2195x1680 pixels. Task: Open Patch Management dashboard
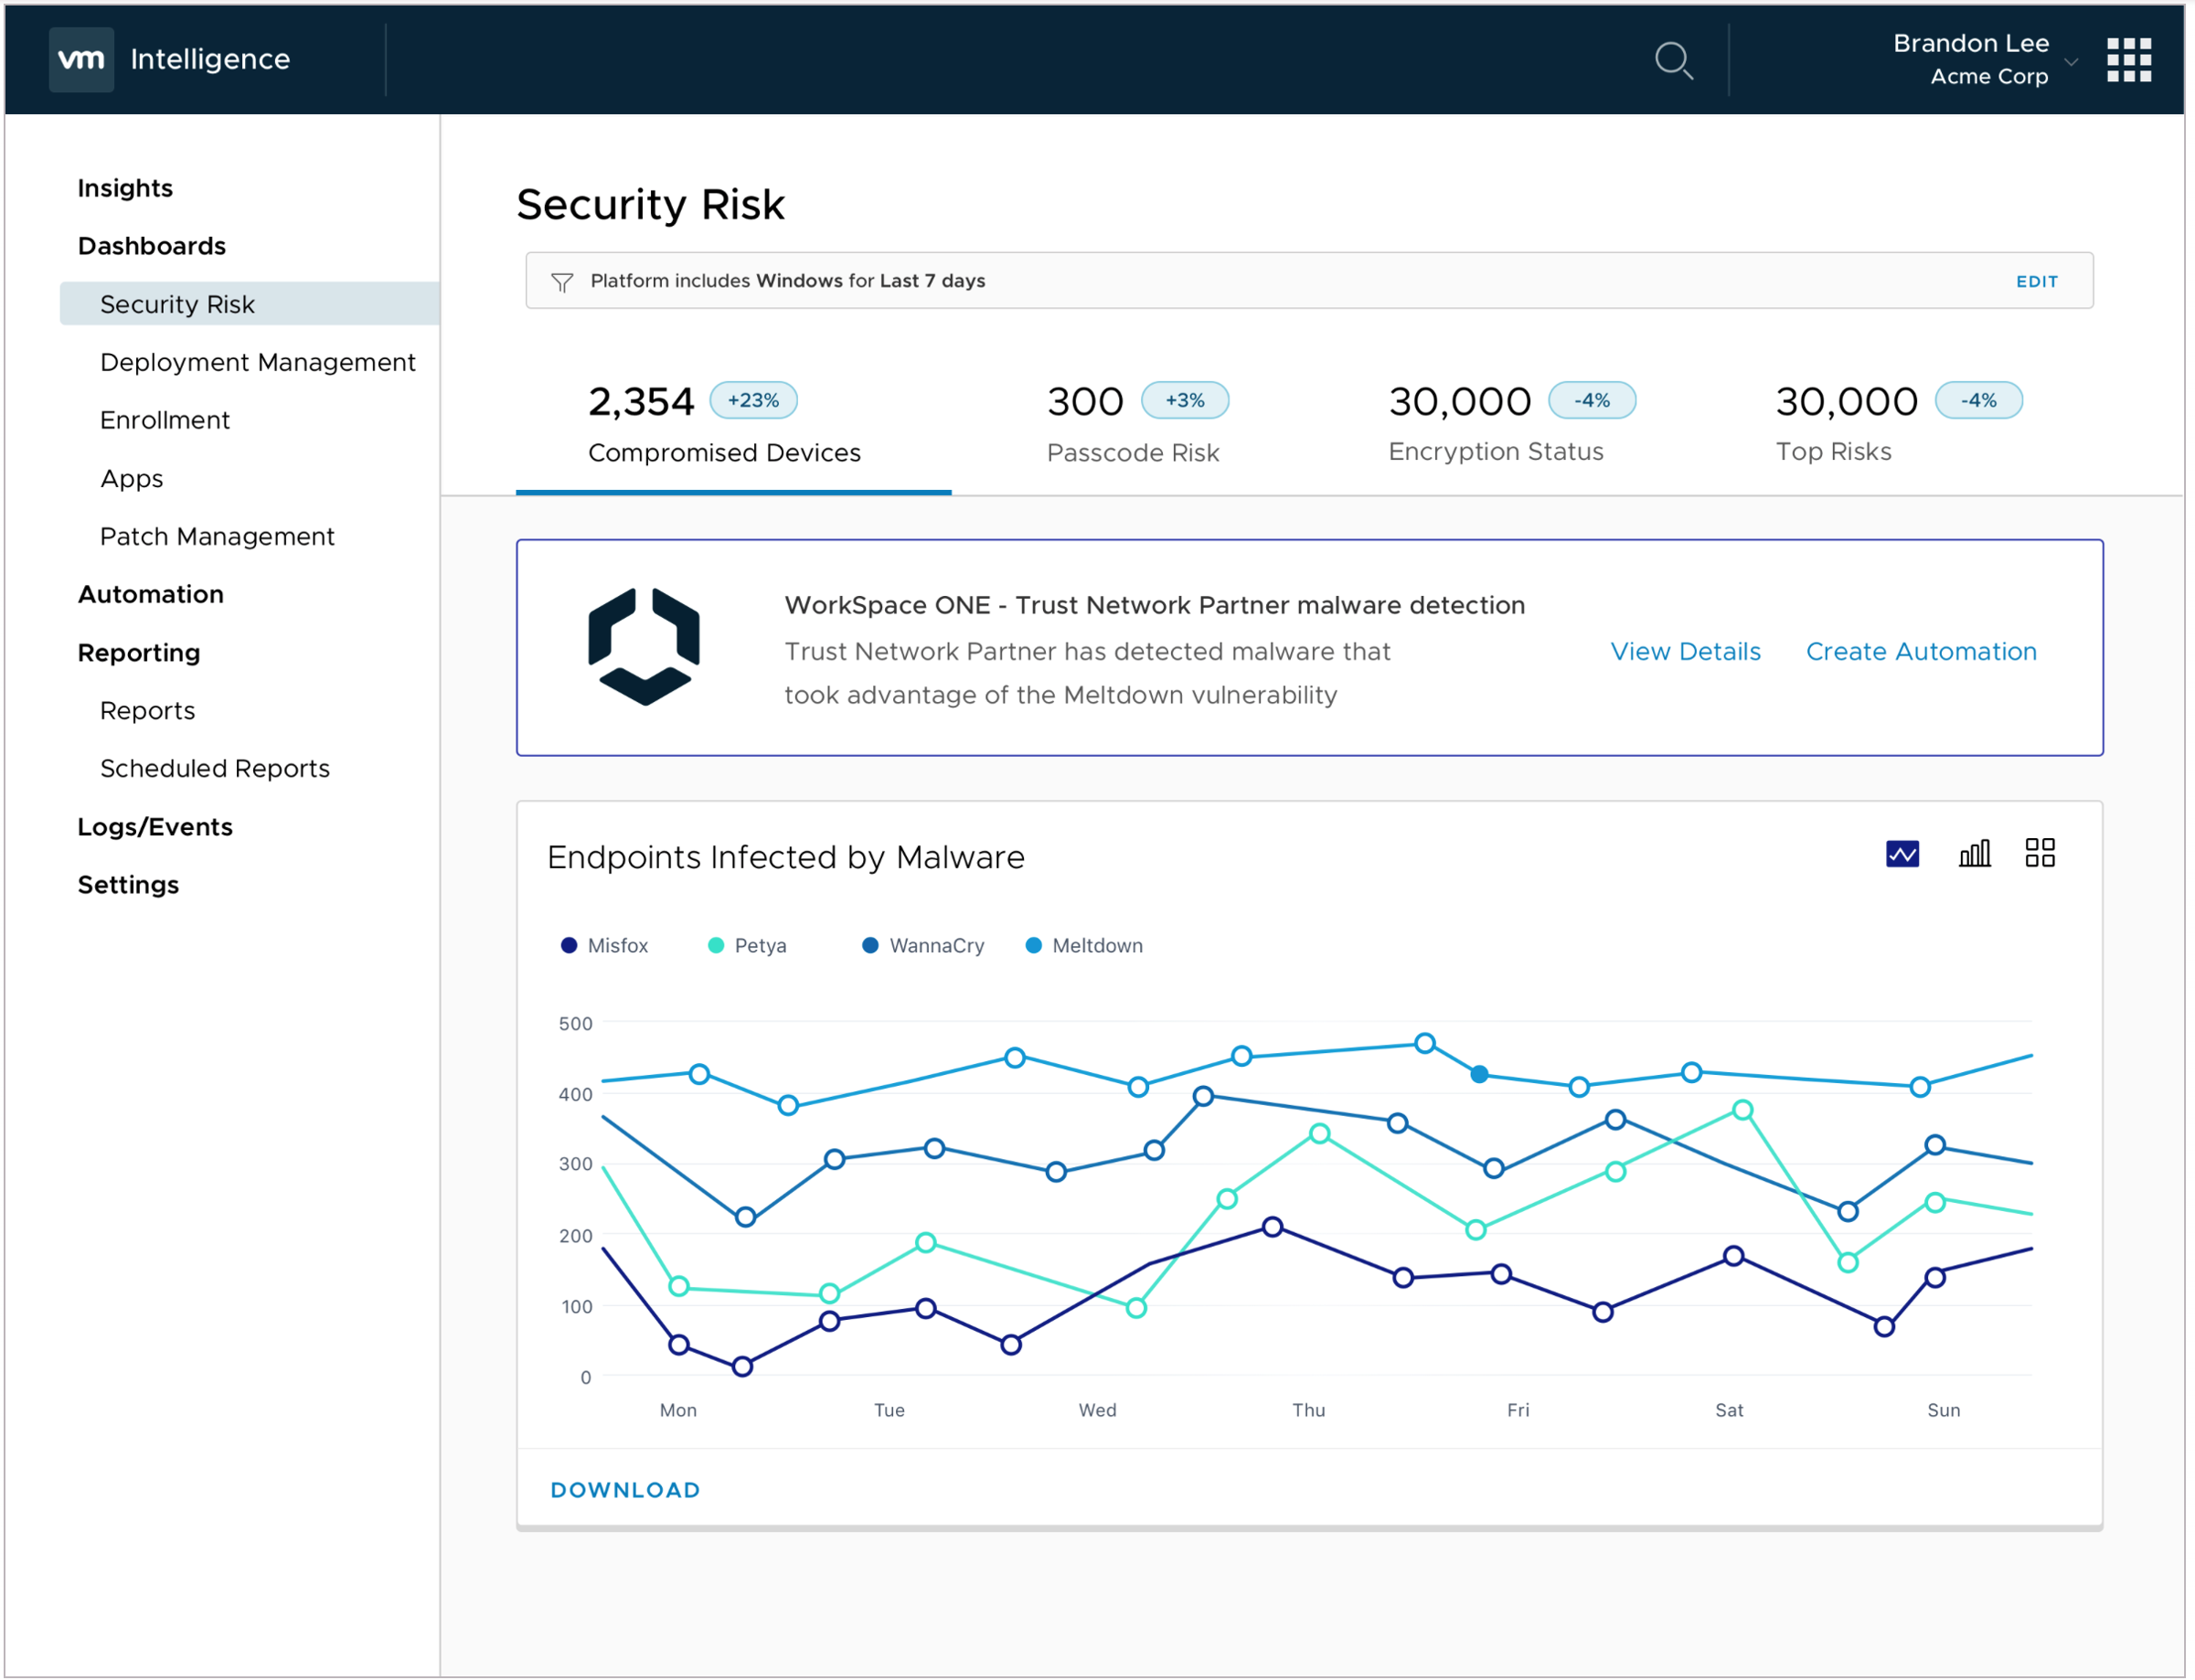pos(217,536)
